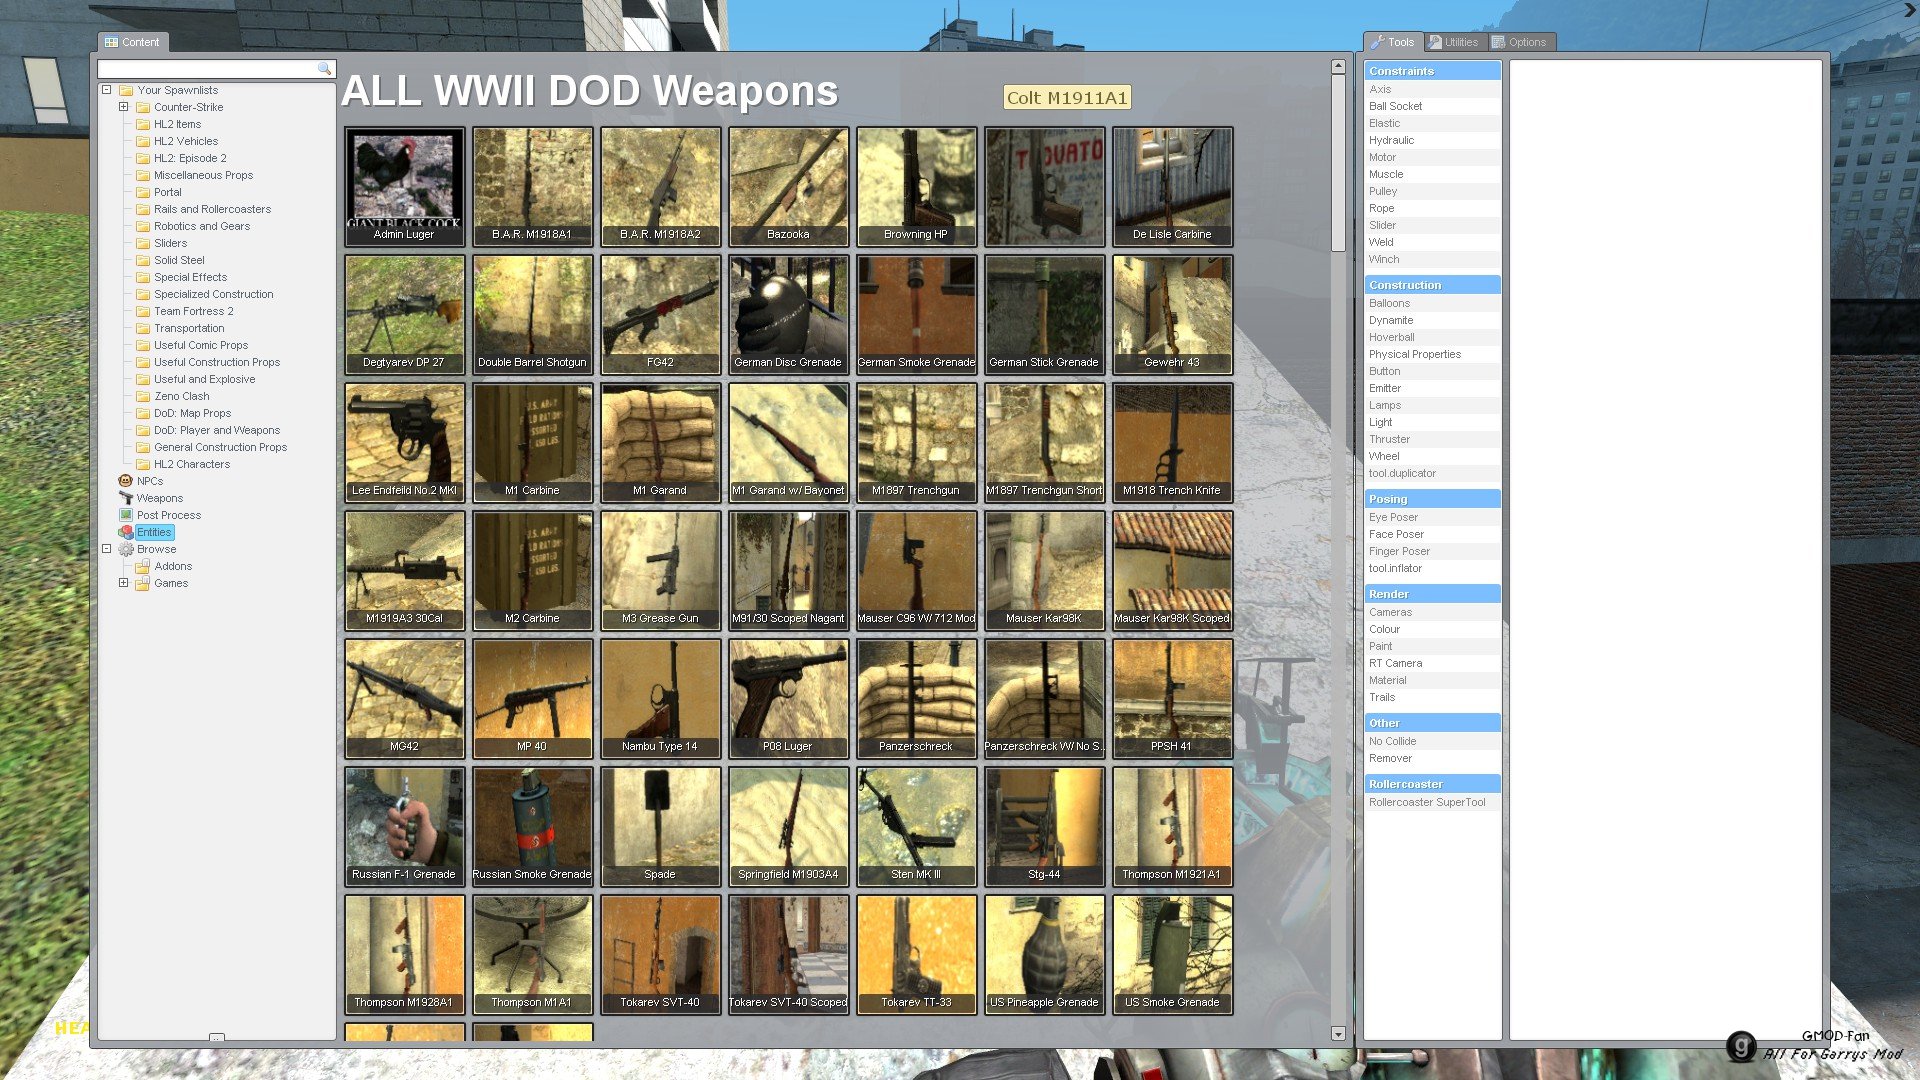The height and width of the screenshot is (1080, 1920).
Task: Spawn the German Disc Grenade
Action: [x=788, y=314]
